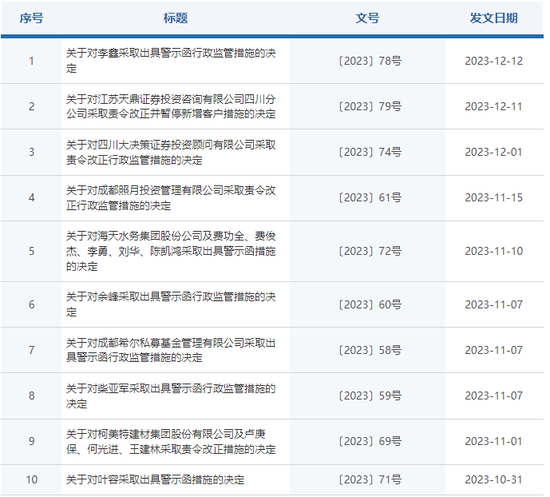Click serial number 1 cell
This screenshot has width=550, height=497.
point(31,61)
